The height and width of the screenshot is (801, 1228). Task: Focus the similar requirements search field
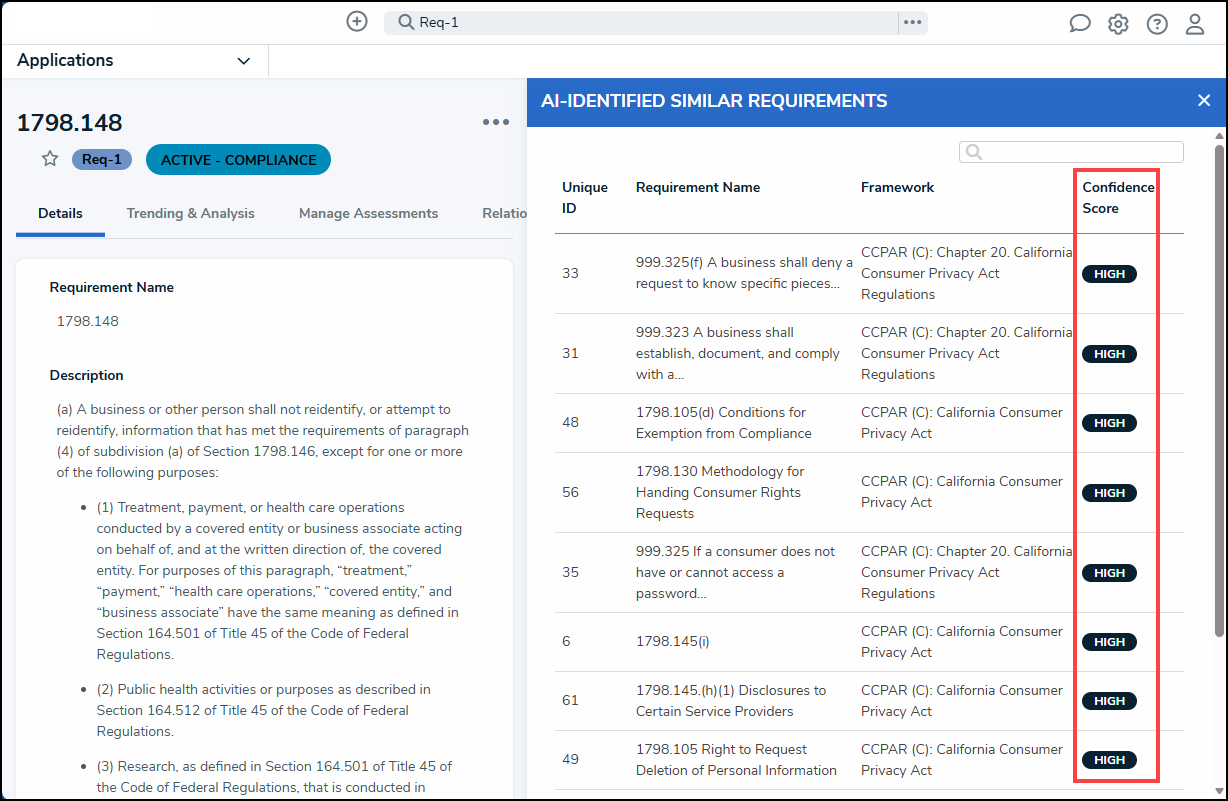(x=1071, y=152)
